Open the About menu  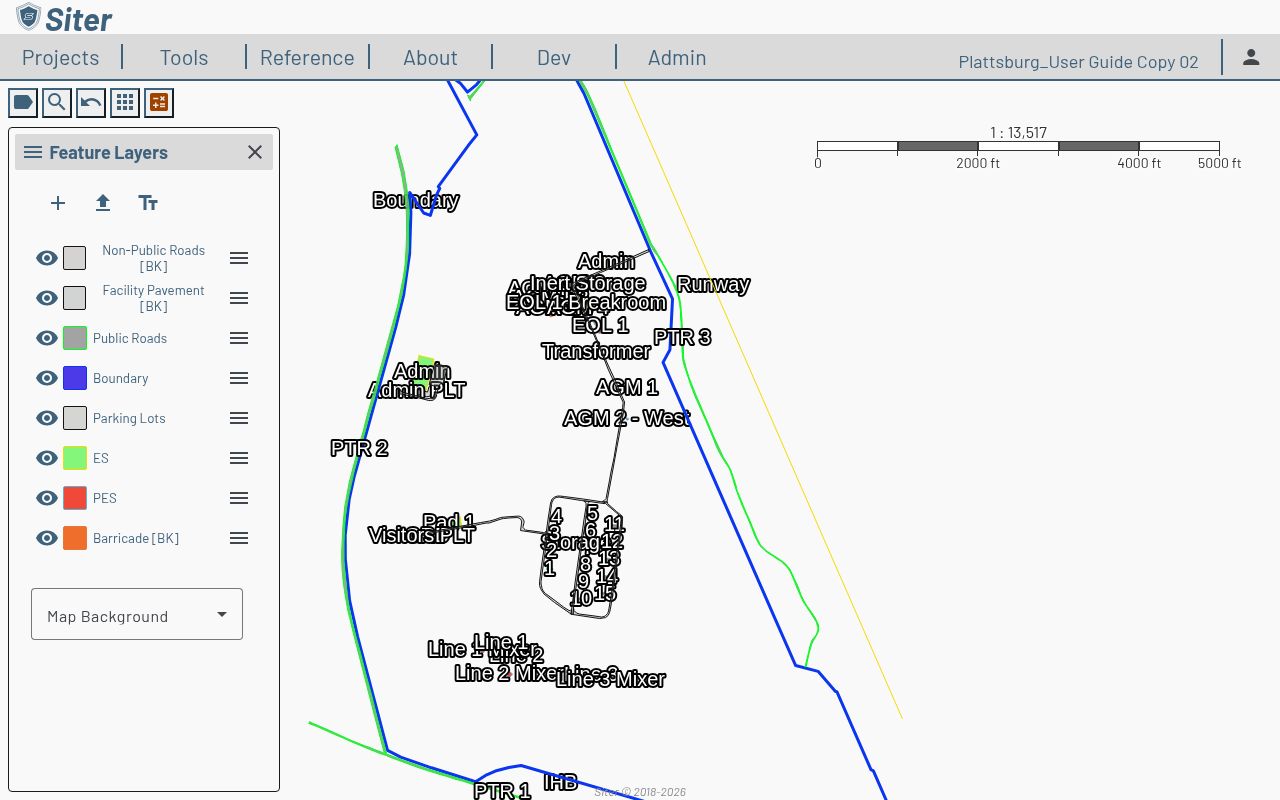430,57
